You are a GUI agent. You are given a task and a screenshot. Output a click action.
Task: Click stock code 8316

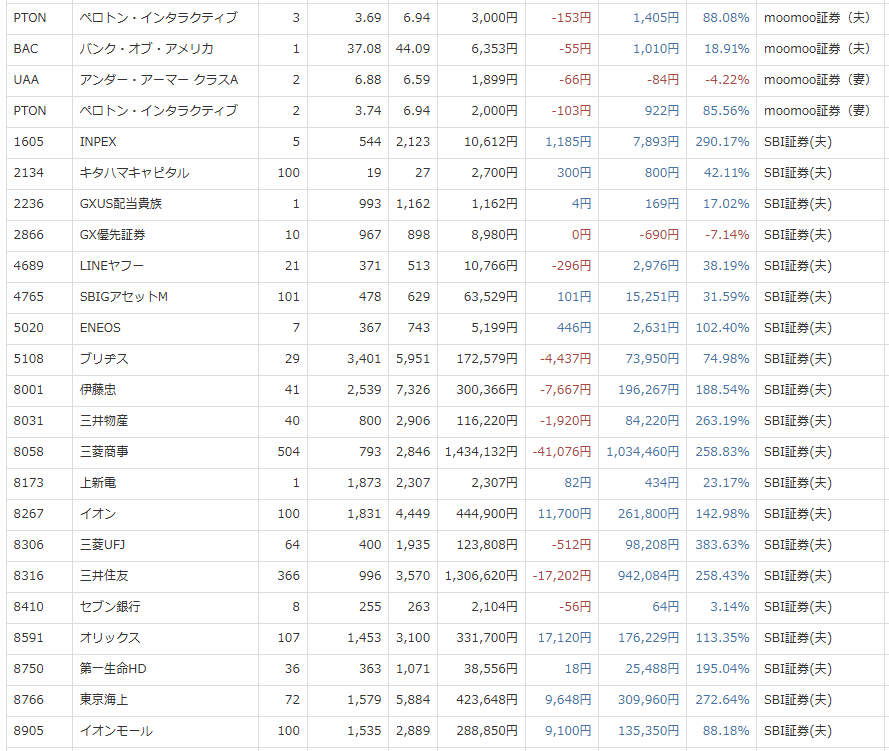coord(28,576)
